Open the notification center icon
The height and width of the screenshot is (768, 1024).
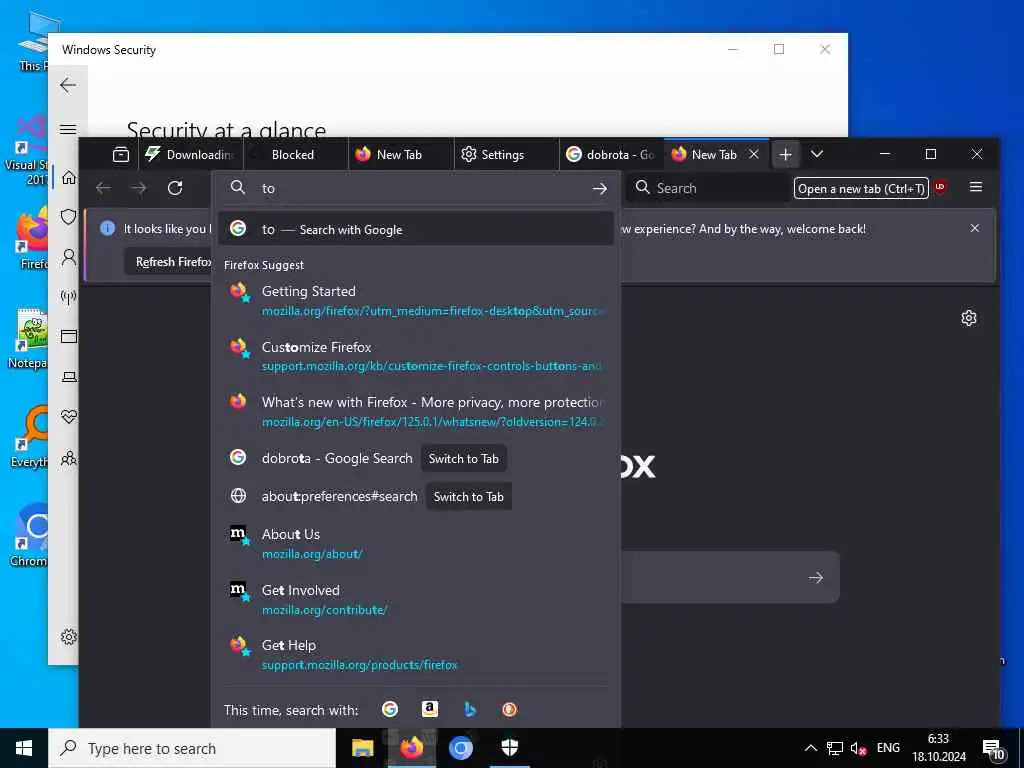[993, 749]
